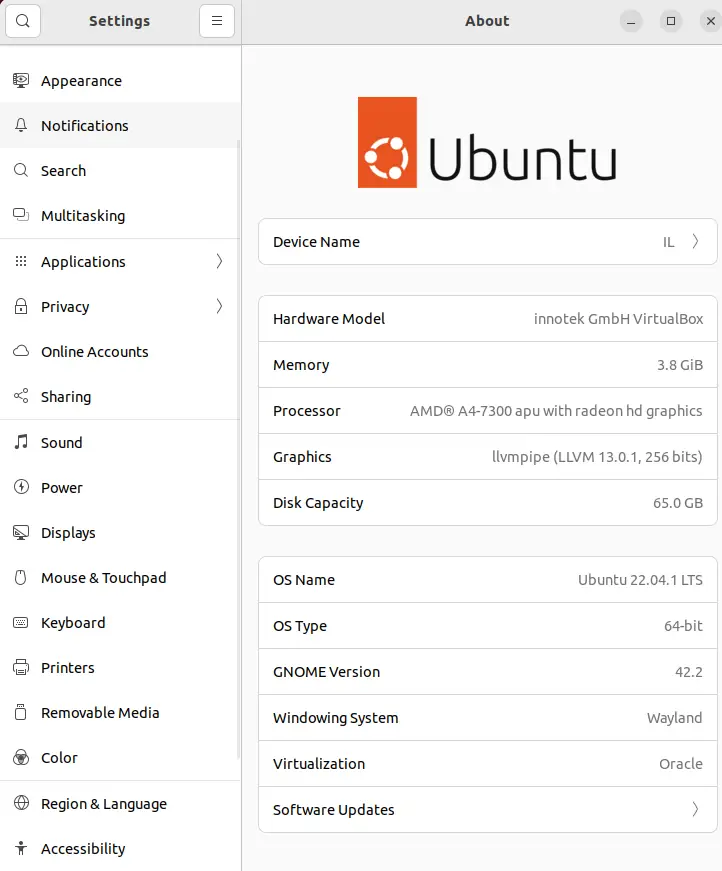The height and width of the screenshot is (871, 722).
Task: Click the Power icon
Action: pos(21,487)
